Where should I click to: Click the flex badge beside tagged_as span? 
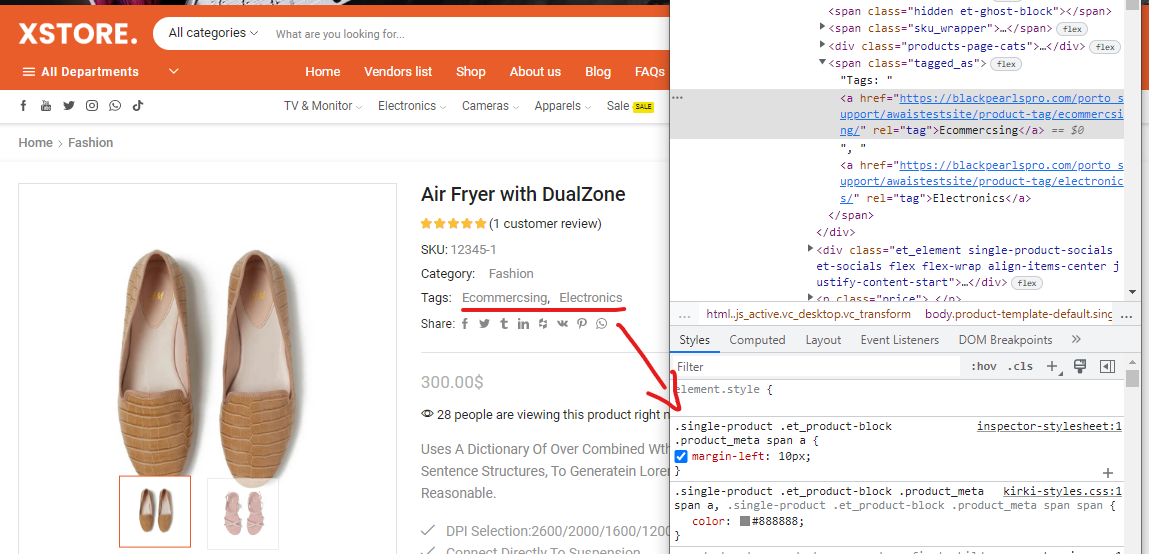point(1005,64)
